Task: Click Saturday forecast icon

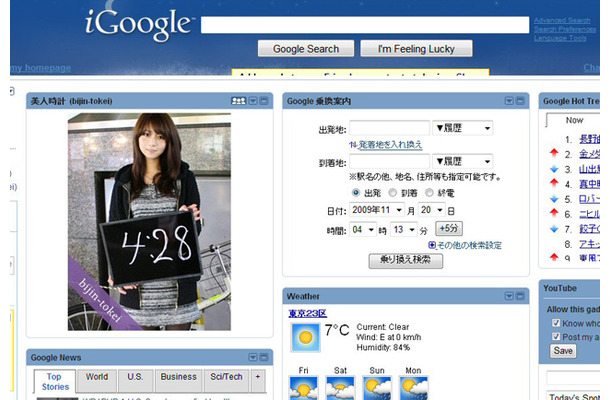Action: tap(340, 388)
